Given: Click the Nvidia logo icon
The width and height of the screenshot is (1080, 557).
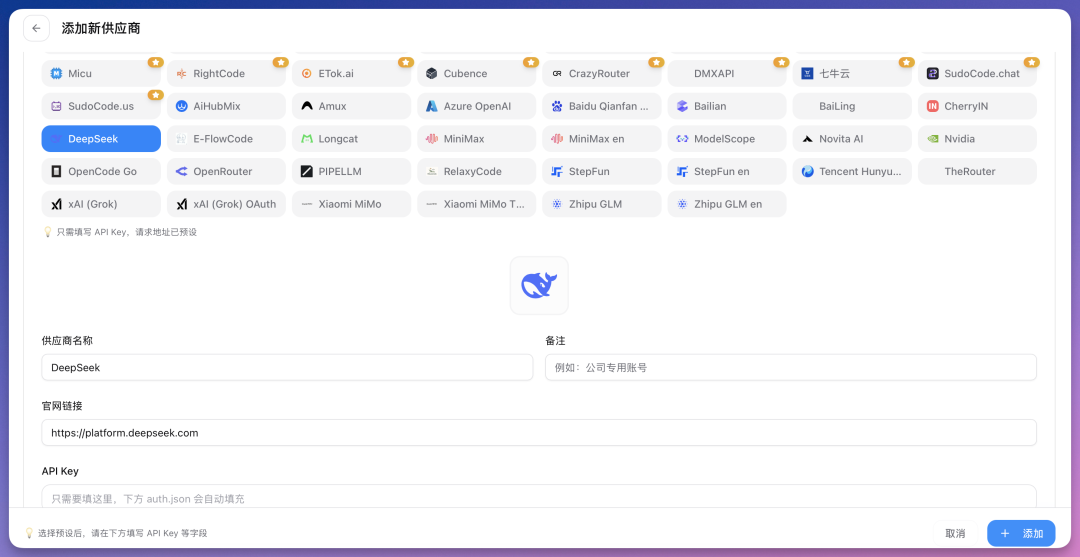Looking at the screenshot, I should 933,138.
